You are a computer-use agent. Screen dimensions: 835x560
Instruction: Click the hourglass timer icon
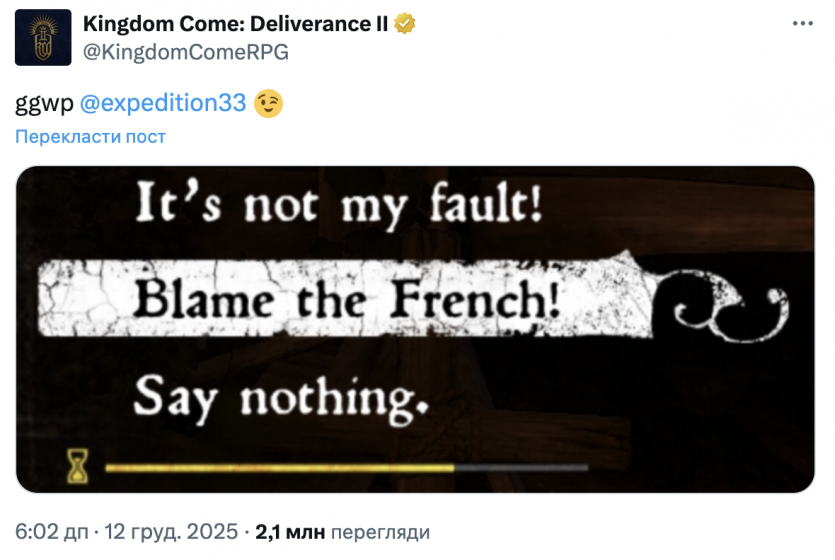78,464
